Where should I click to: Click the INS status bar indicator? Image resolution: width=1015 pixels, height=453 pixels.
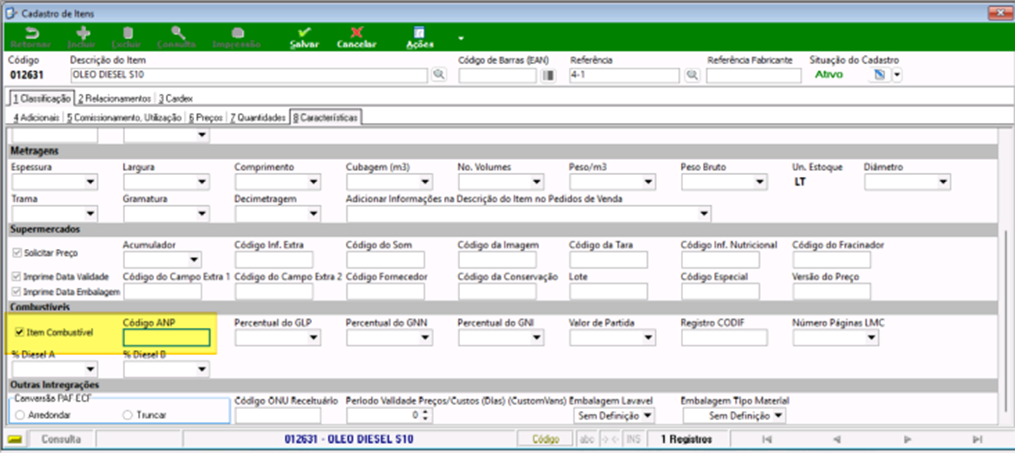[634, 439]
